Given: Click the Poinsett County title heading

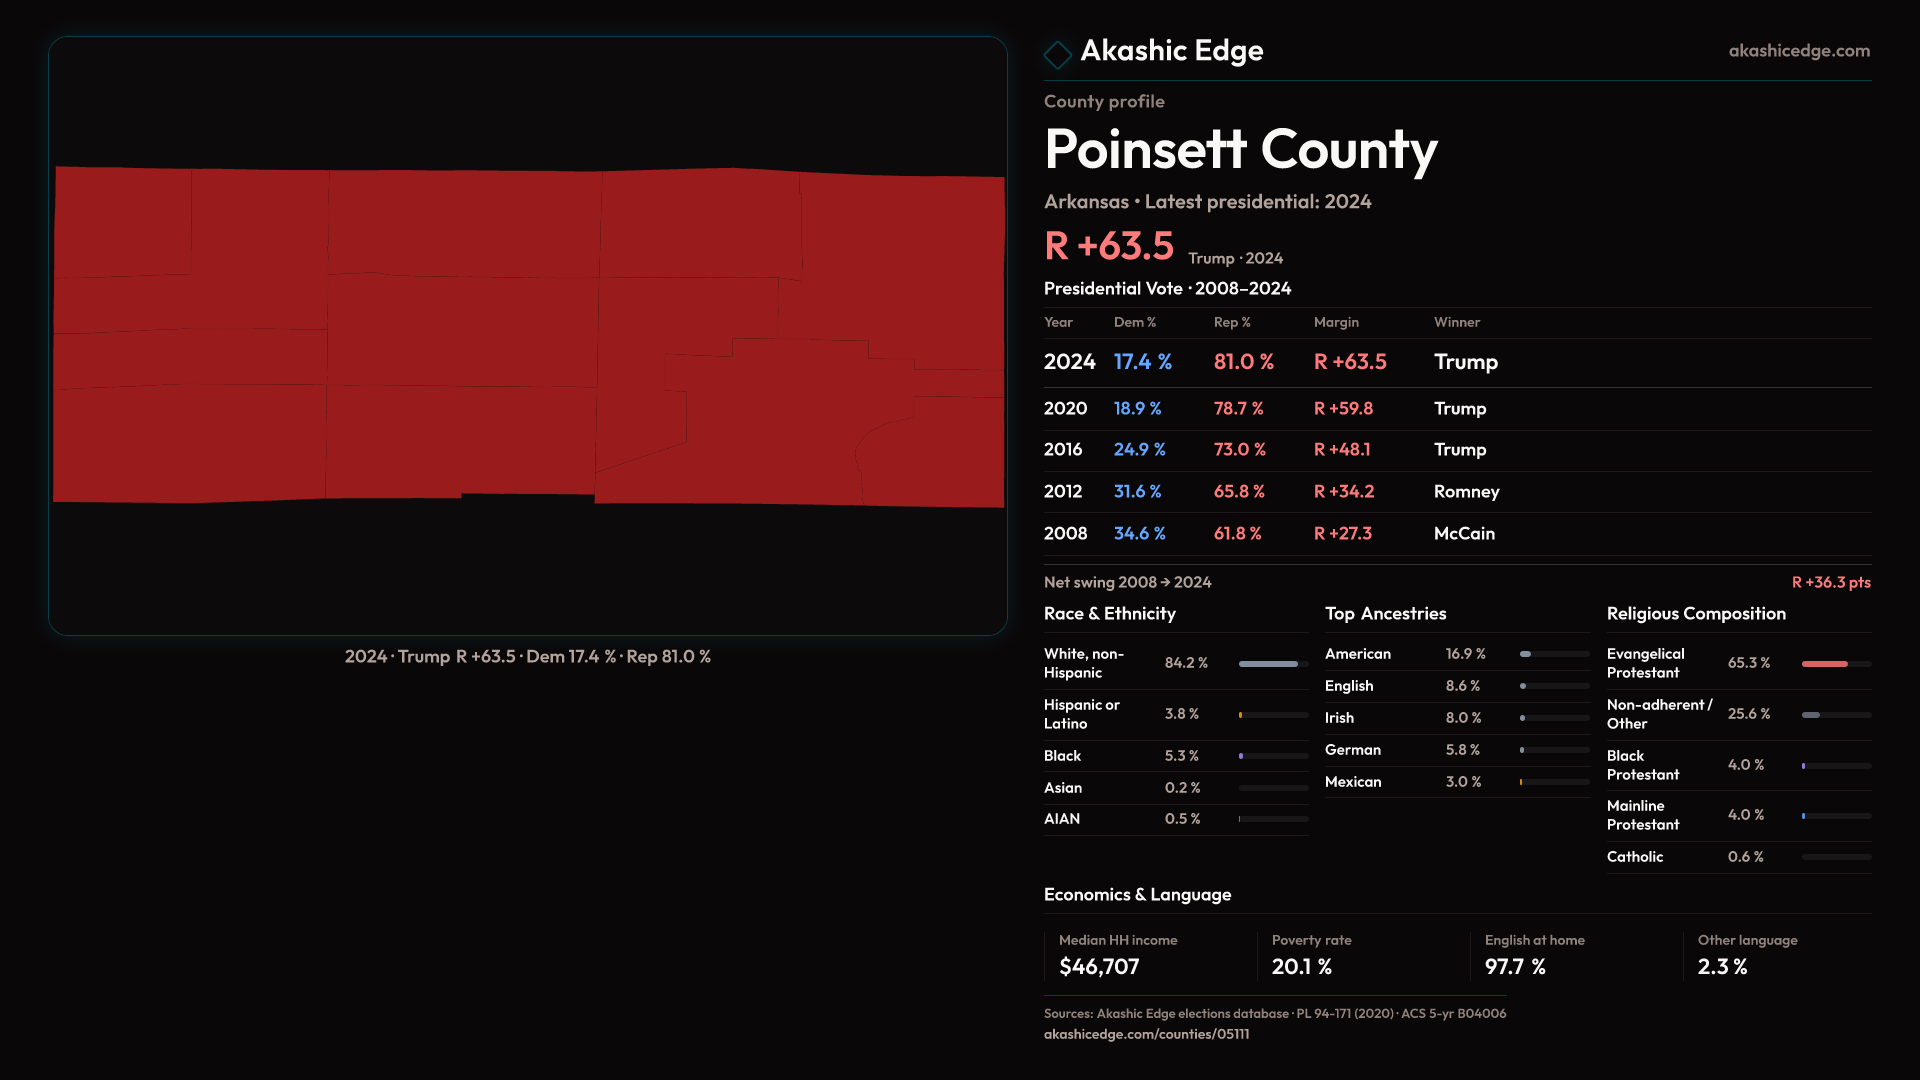Looking at the screenshot, I should pyautogui.click(x=1240, y=150).
